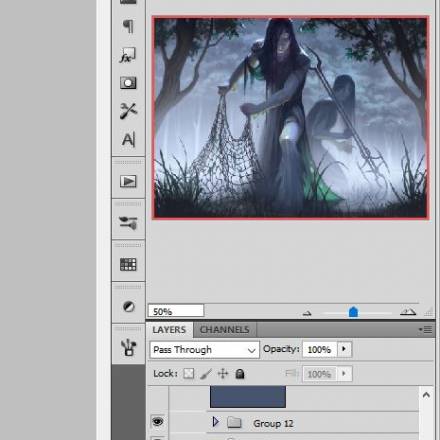This screenshot has width=440, height=440.
Task: Open the Tool Presets panel icon
Action: pyautogui.click(x=128, y=111)
